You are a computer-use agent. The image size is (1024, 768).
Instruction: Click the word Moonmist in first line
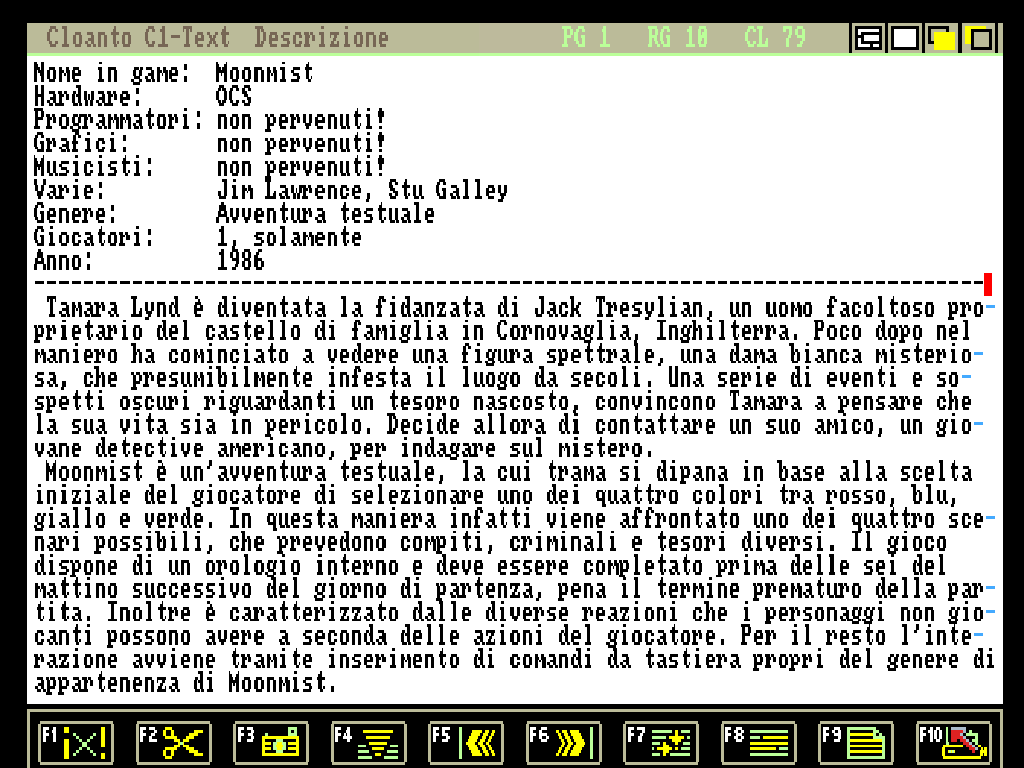pos(264,73)
